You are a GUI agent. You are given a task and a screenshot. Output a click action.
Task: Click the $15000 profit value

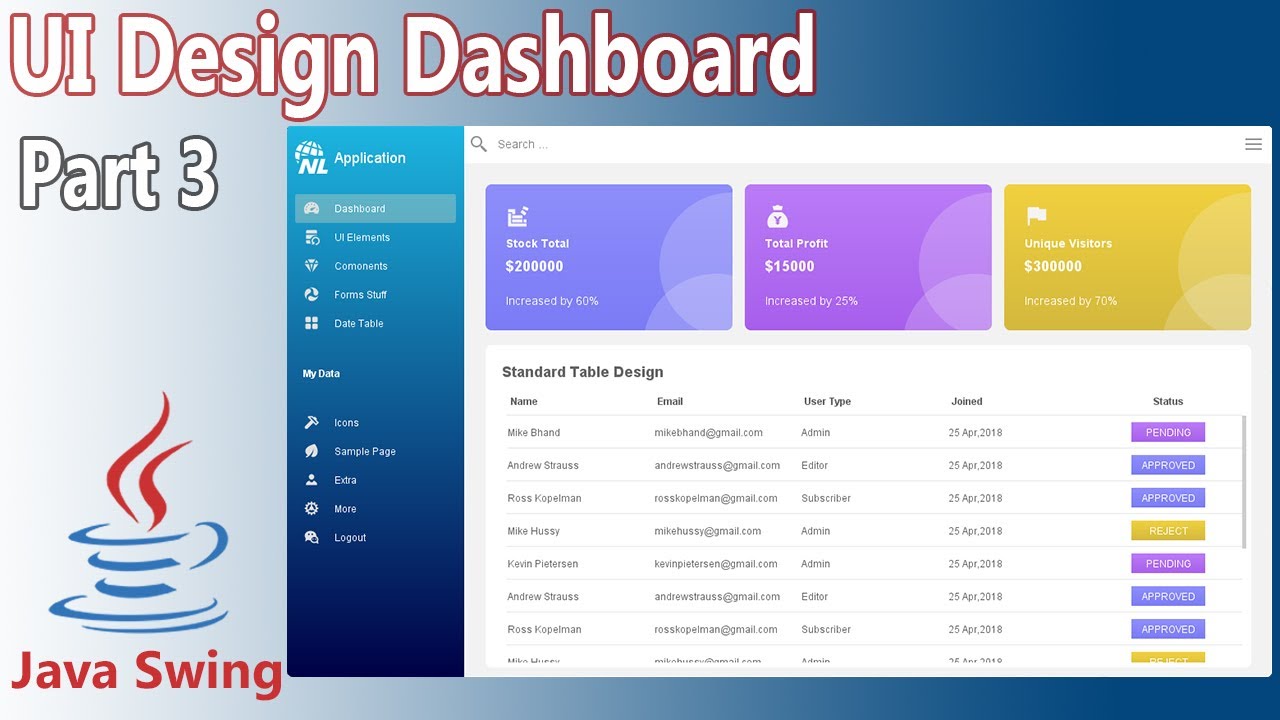pos(790,266)
